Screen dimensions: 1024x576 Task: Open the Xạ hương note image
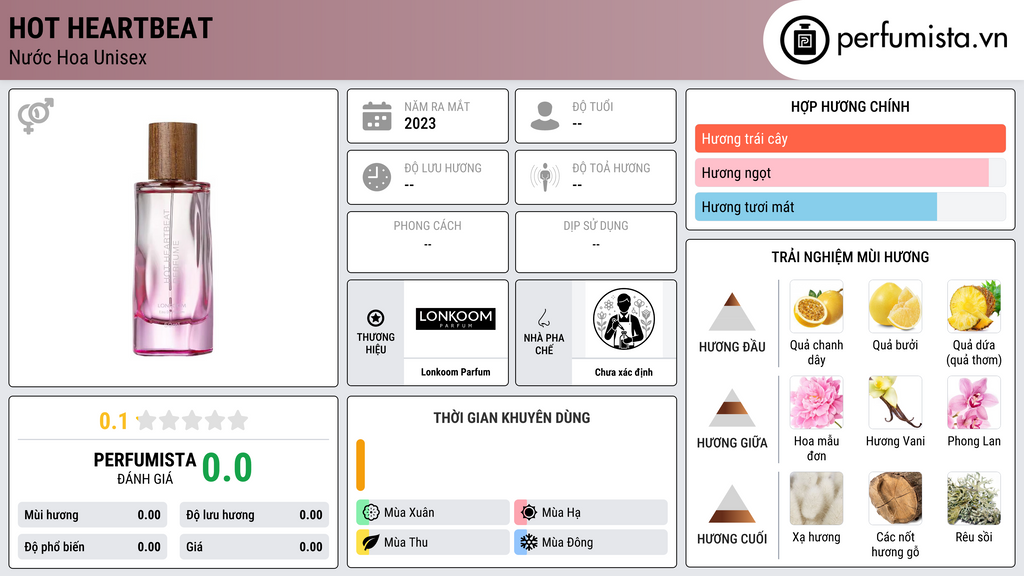[x=816, y=498]
